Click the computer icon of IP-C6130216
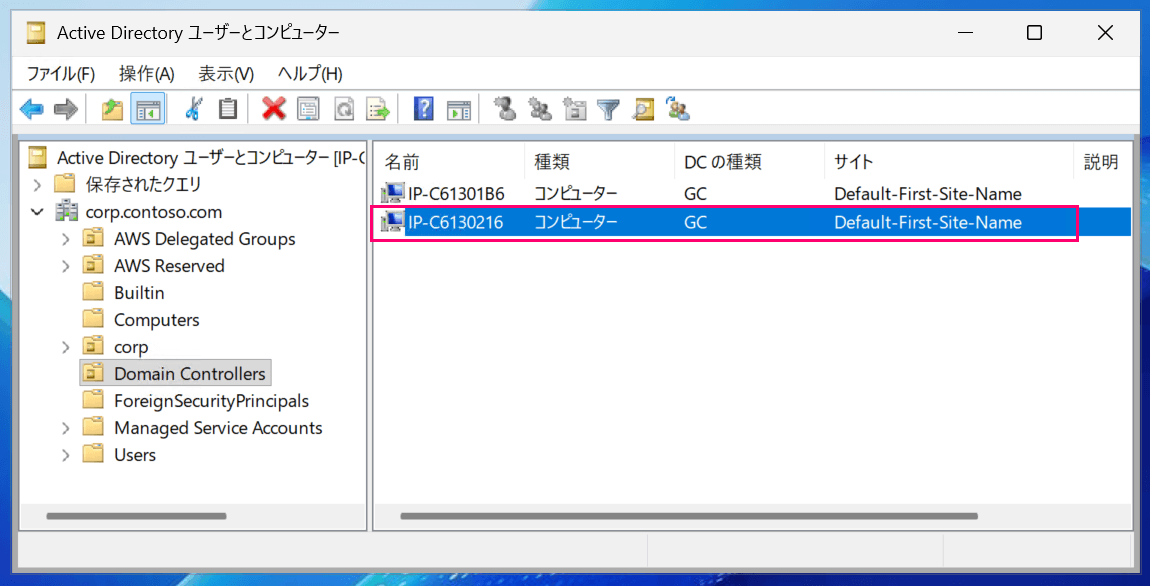 pyautogui.click(x=392, y=222)
